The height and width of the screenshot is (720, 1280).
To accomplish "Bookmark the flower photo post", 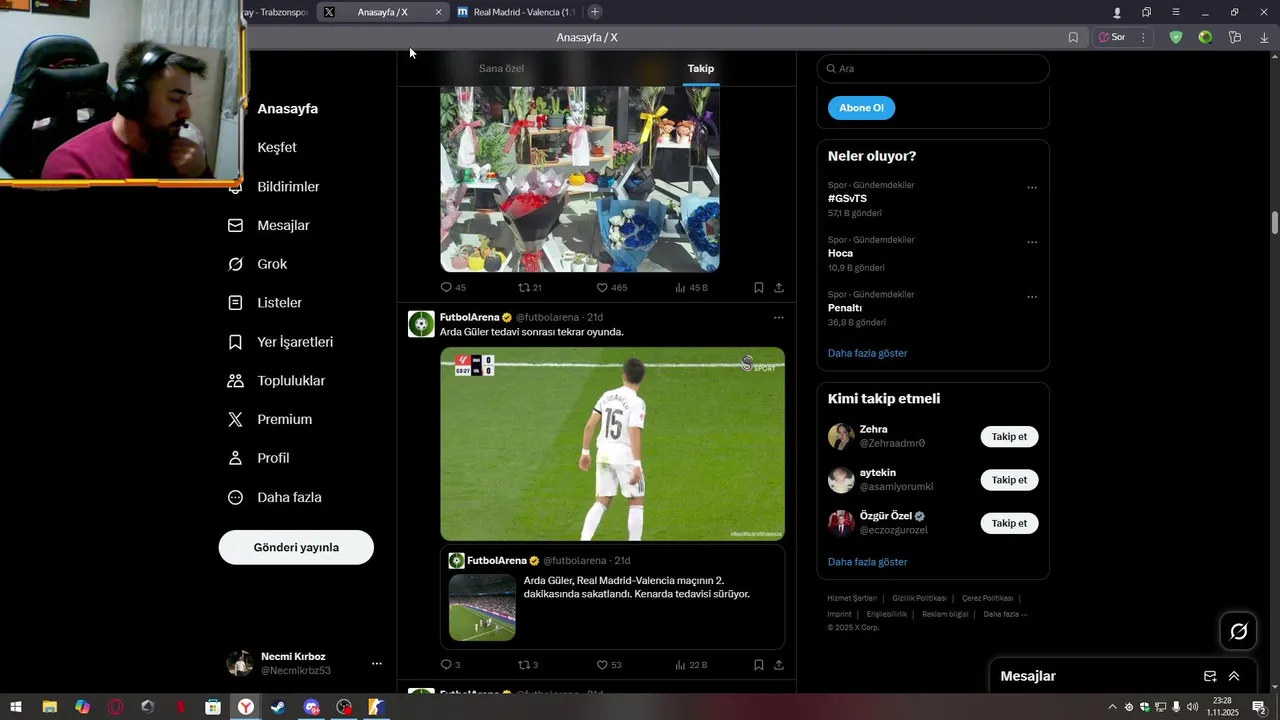I will [x=759, y=287].
